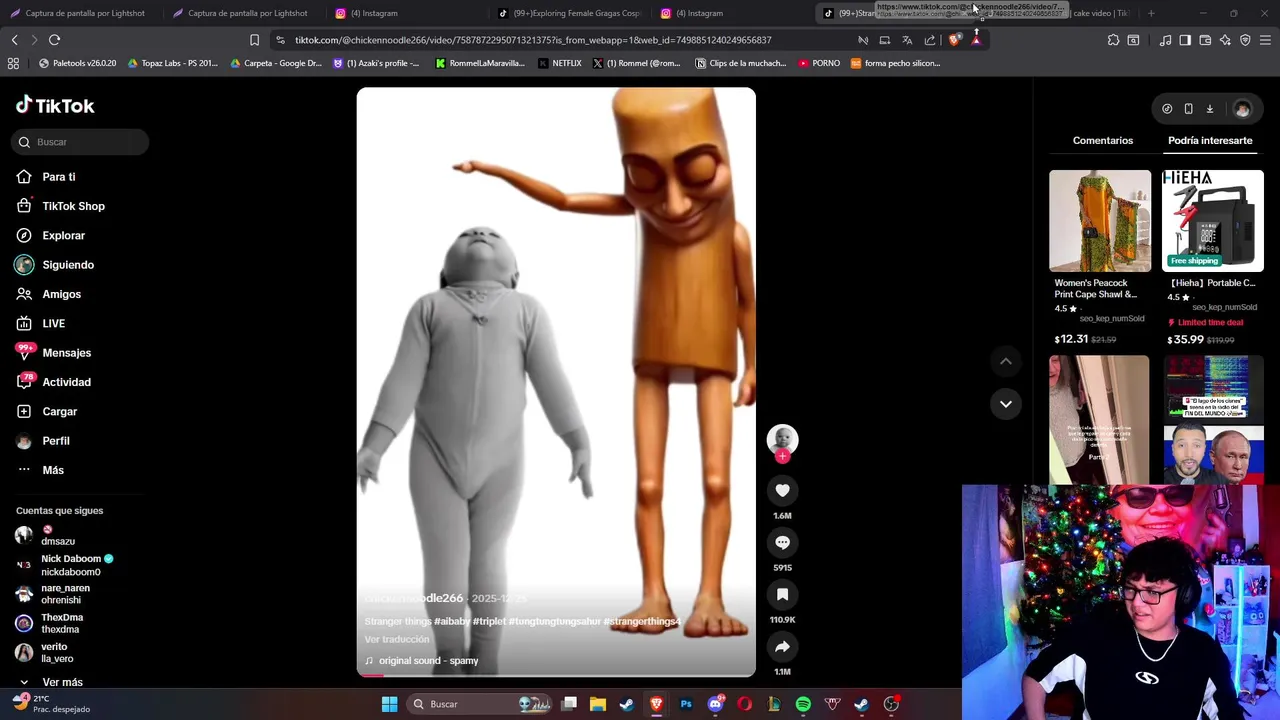Open Spotify from the taskbar
This screenshot has height=720, width=1280.
tap(803, 704)
